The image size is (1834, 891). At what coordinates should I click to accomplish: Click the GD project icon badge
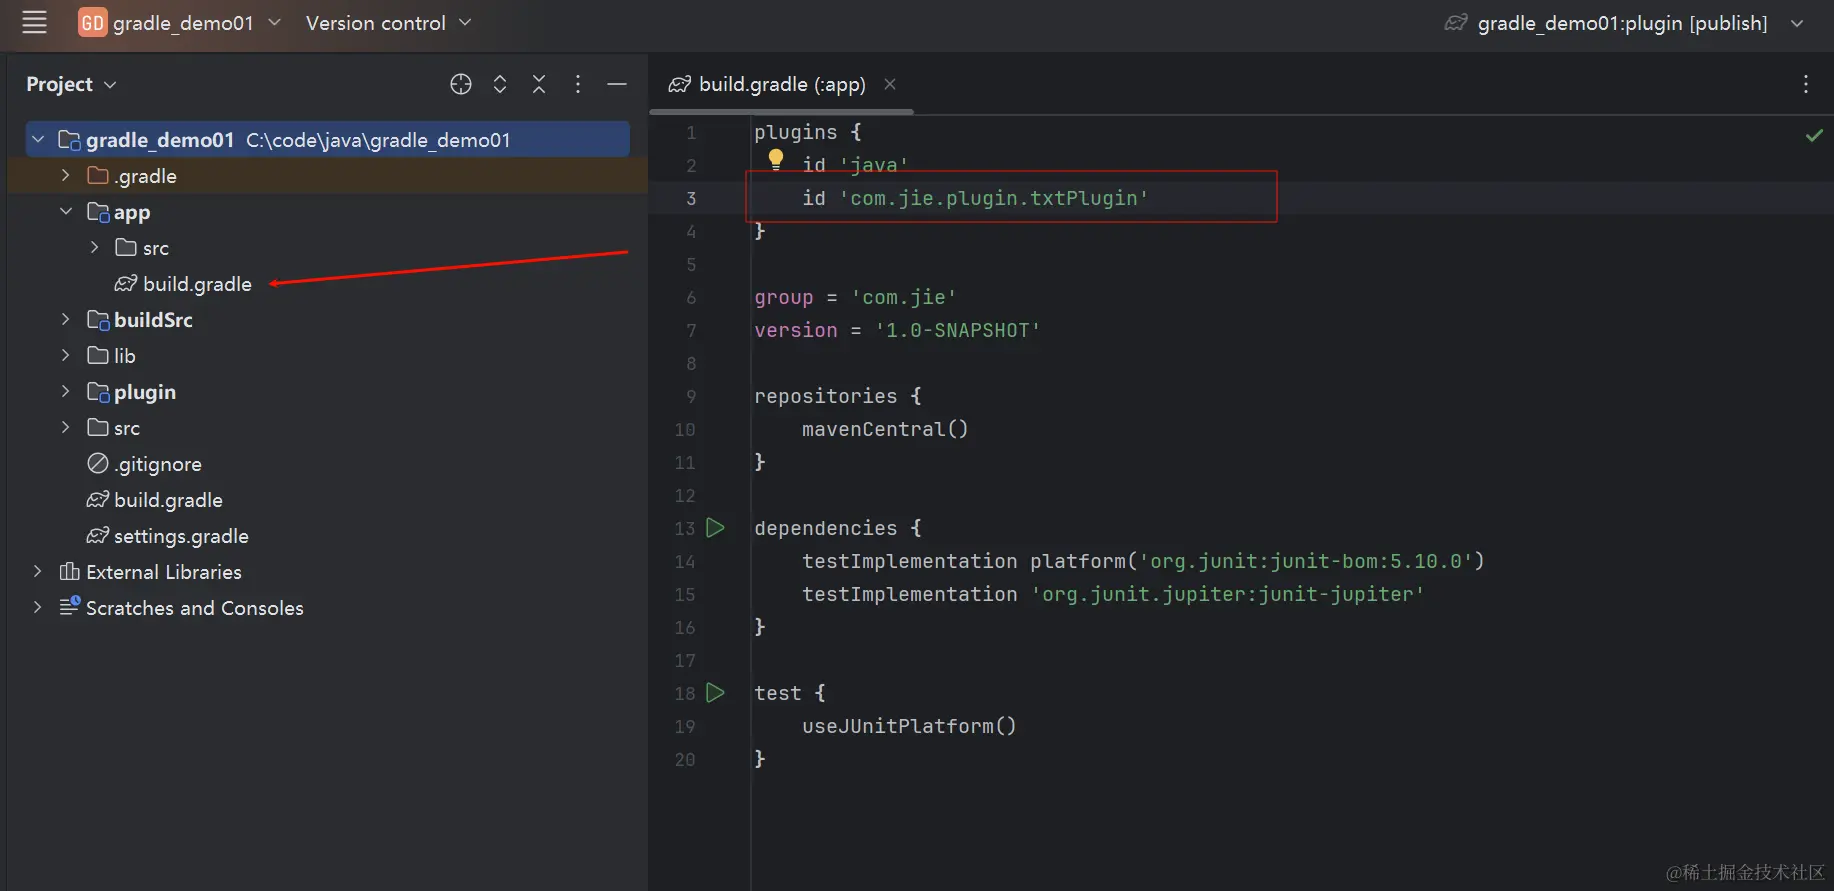[x=92, y=22]
